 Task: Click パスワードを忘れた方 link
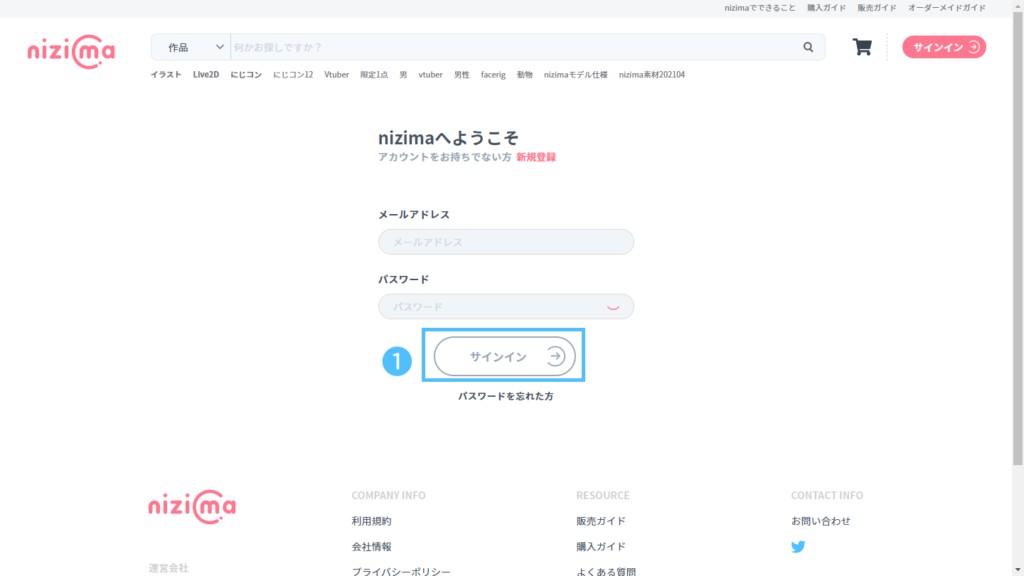click(505, 396)
